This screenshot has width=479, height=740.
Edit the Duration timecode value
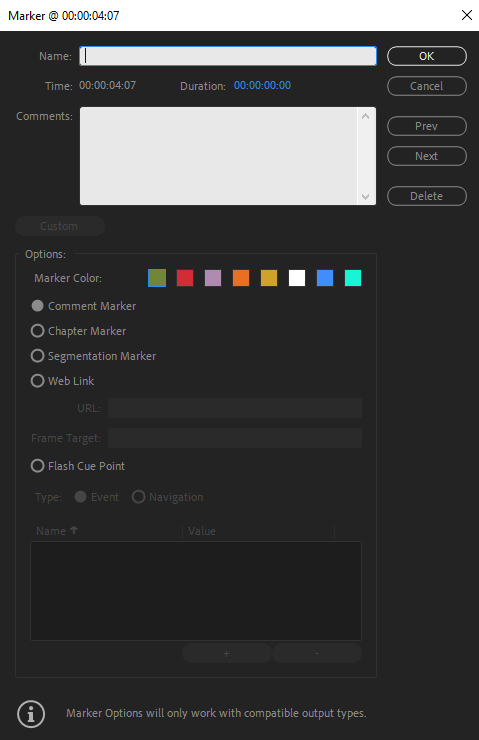(262, 85)
